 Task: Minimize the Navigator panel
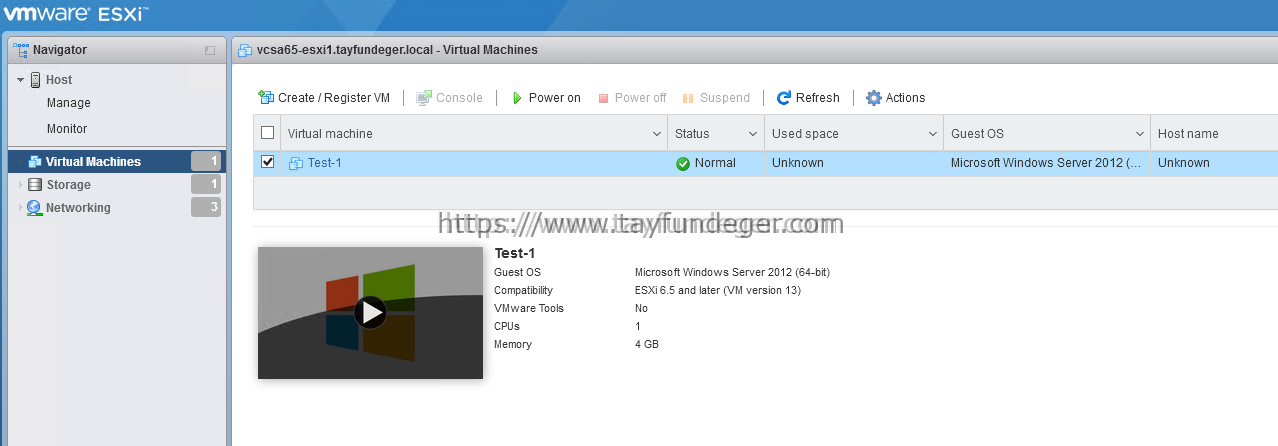coord(210,50)
